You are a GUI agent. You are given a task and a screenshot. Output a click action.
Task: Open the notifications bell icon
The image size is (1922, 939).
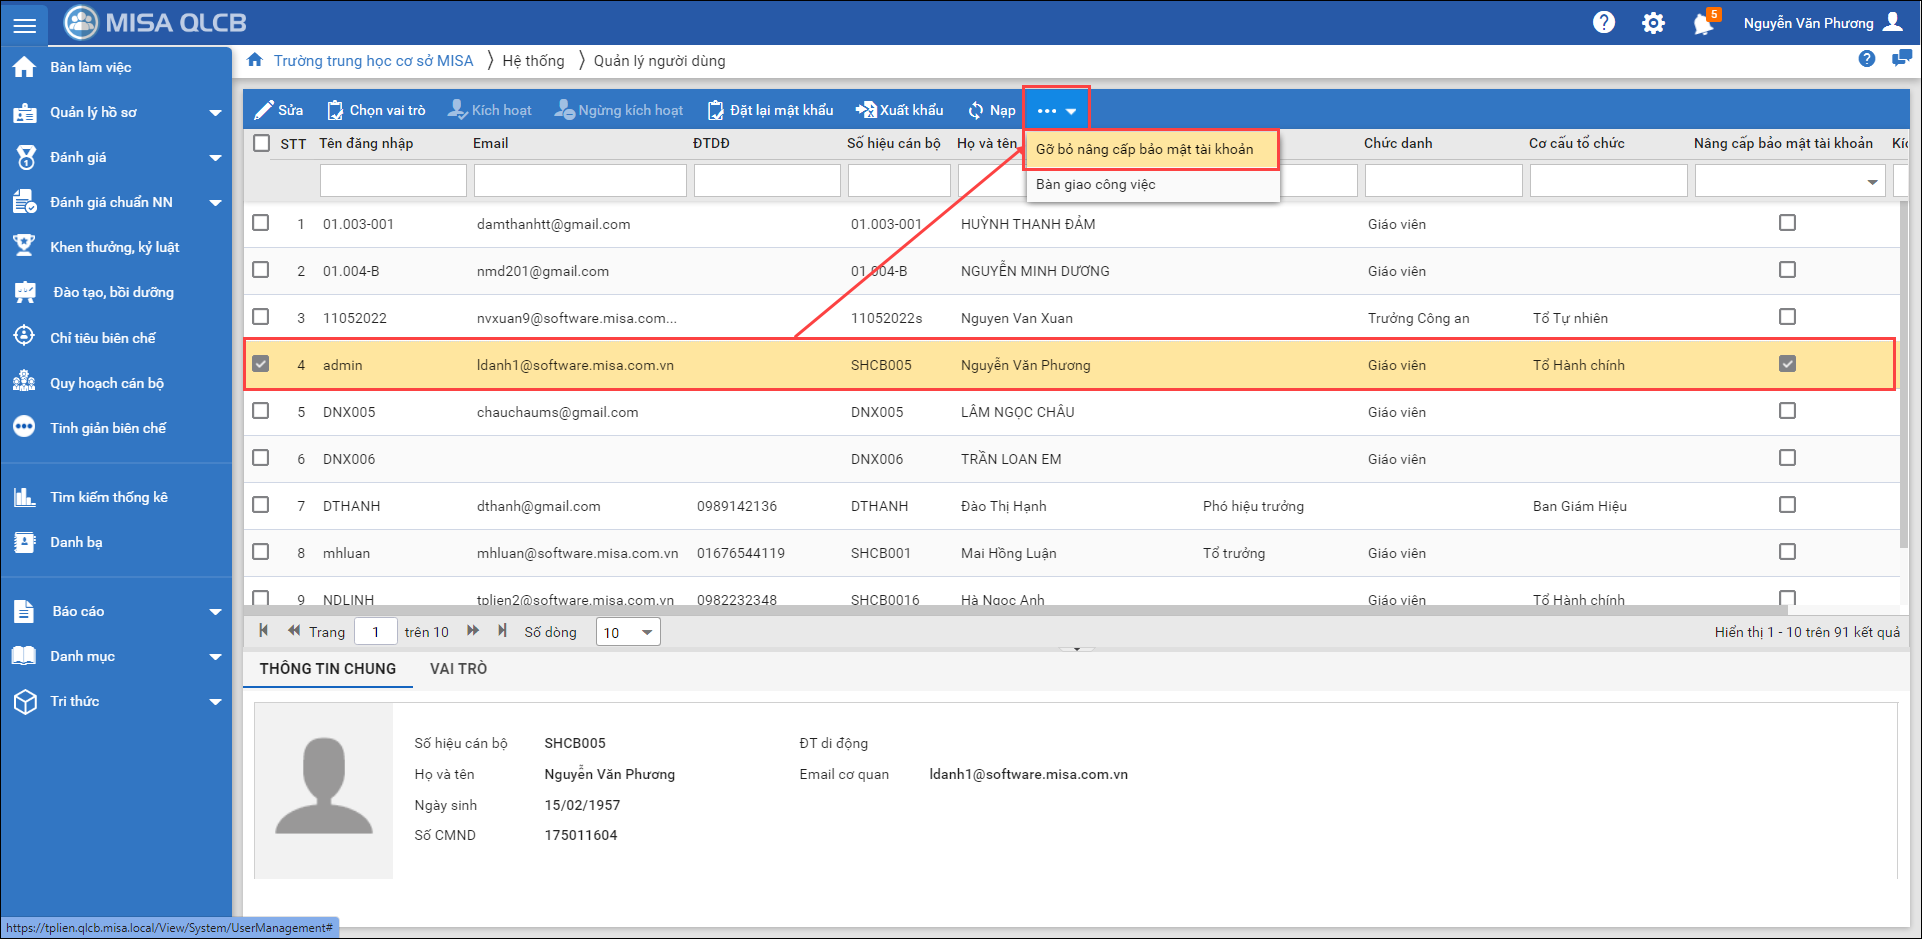coord(1703,23)
